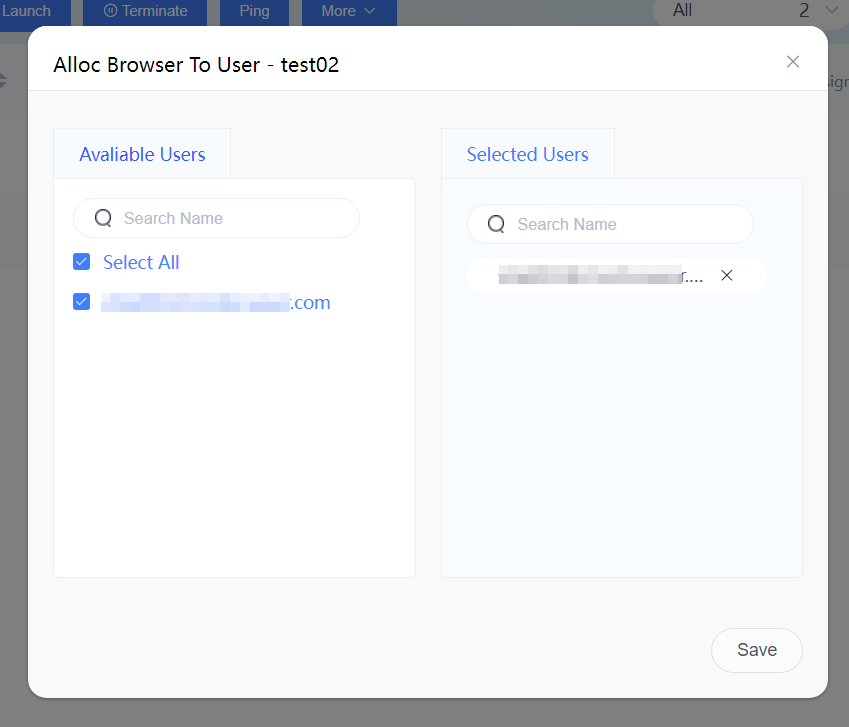Click the selected user entry chip
The height and width of the screenshot is (727, 849).
pos(600,276)
